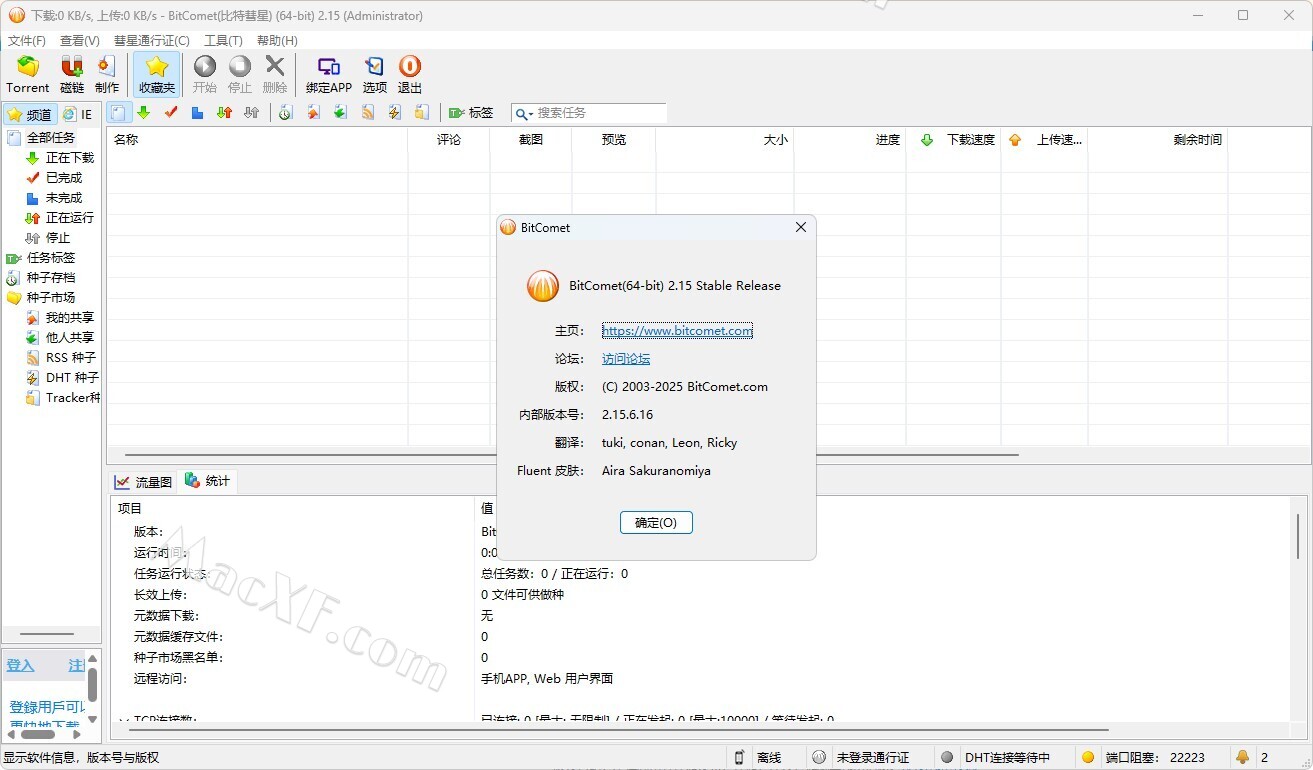Click the 绑定APP toolbar icon
Viewport: 1313px width, 770px height.
coord(329,75)
